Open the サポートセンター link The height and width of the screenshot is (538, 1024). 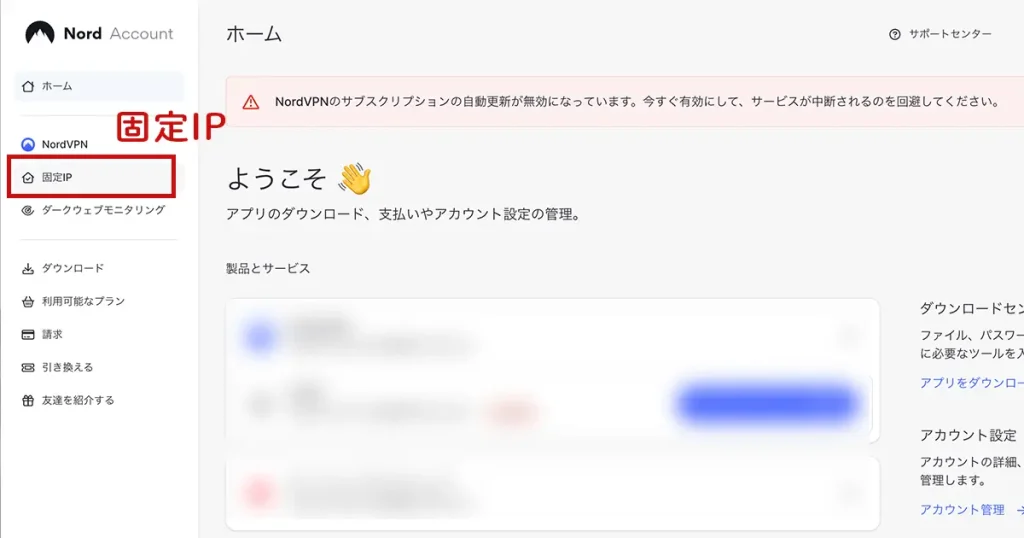point(950,34)
